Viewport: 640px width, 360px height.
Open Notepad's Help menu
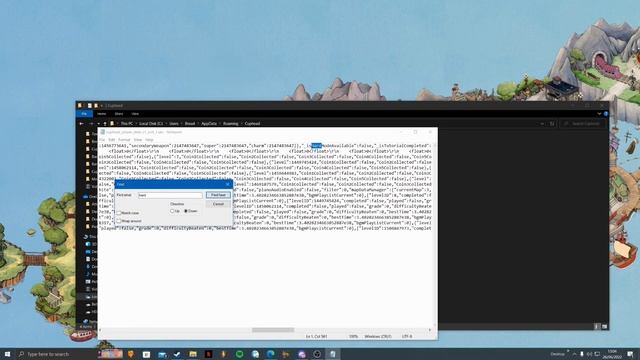click(149, 140)
